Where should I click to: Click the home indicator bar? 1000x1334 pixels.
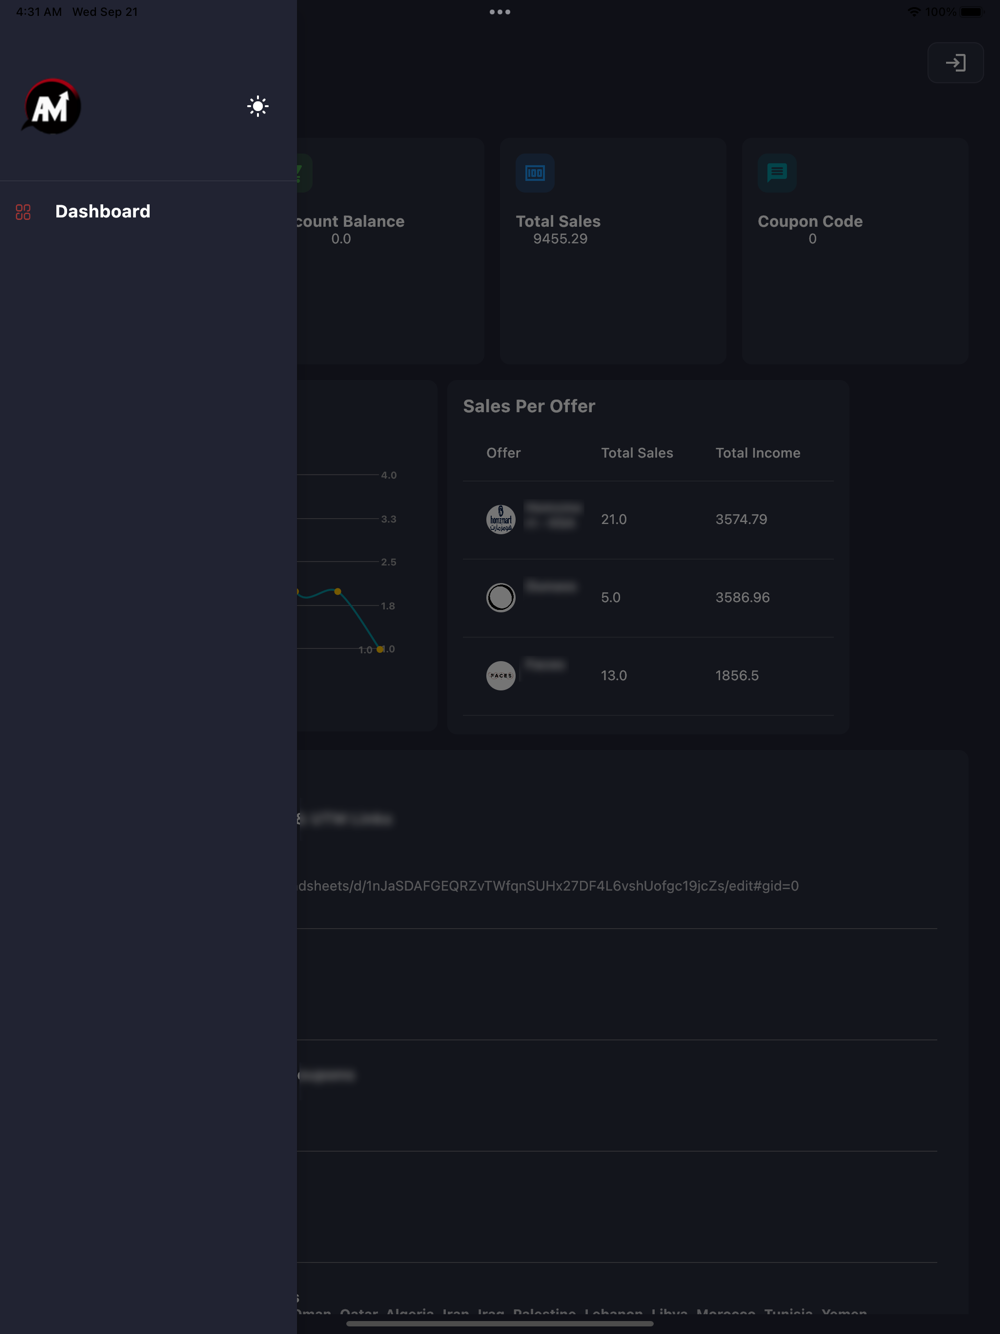coord(500,1323)
